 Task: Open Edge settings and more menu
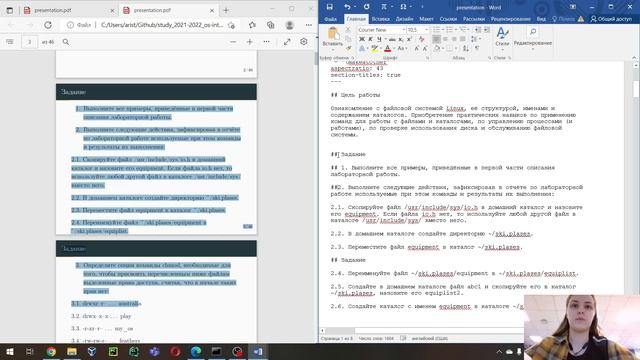click(x=309, y=25)
